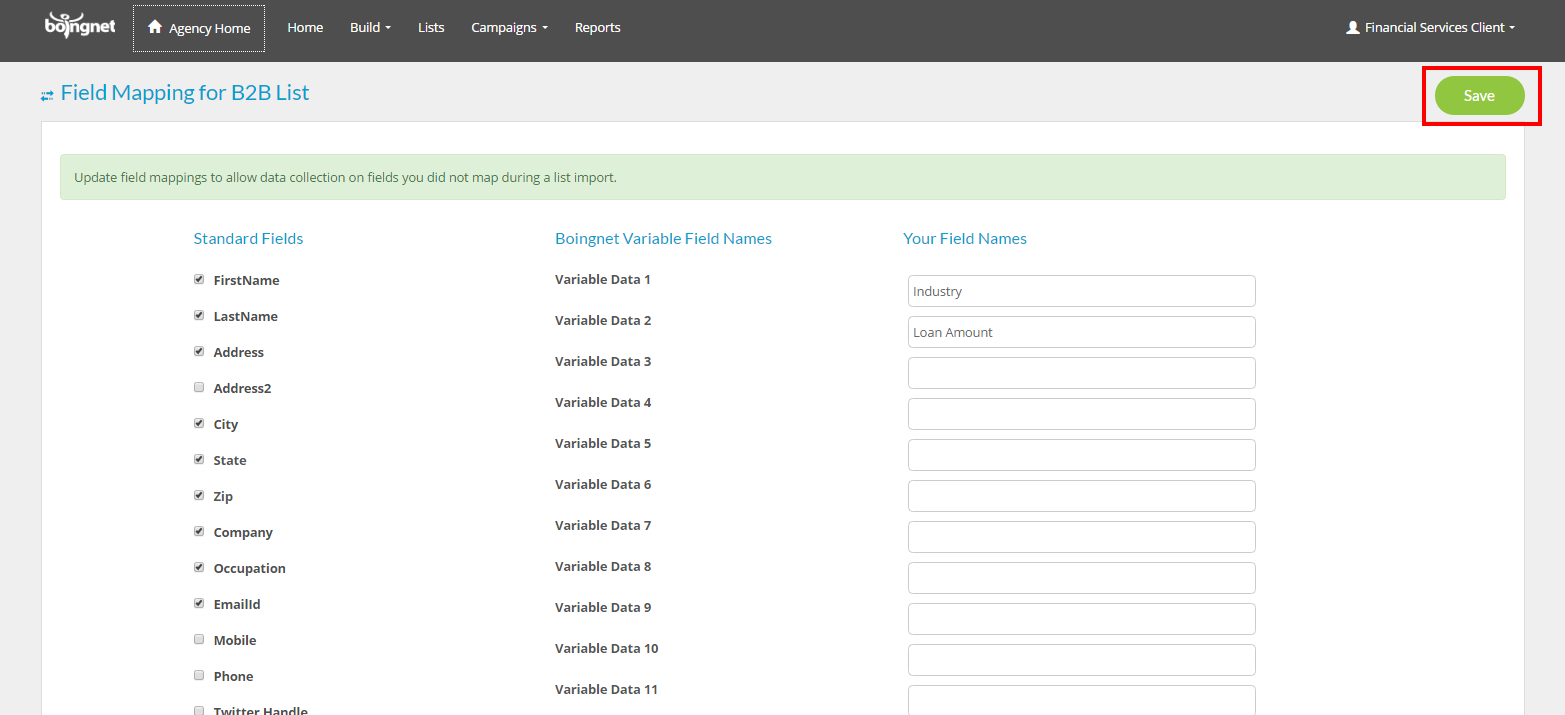The width and height of the screenshot is (1565, 715).
Task: Click the Field Mapping for B2B List heading
Action: point(185,93)
